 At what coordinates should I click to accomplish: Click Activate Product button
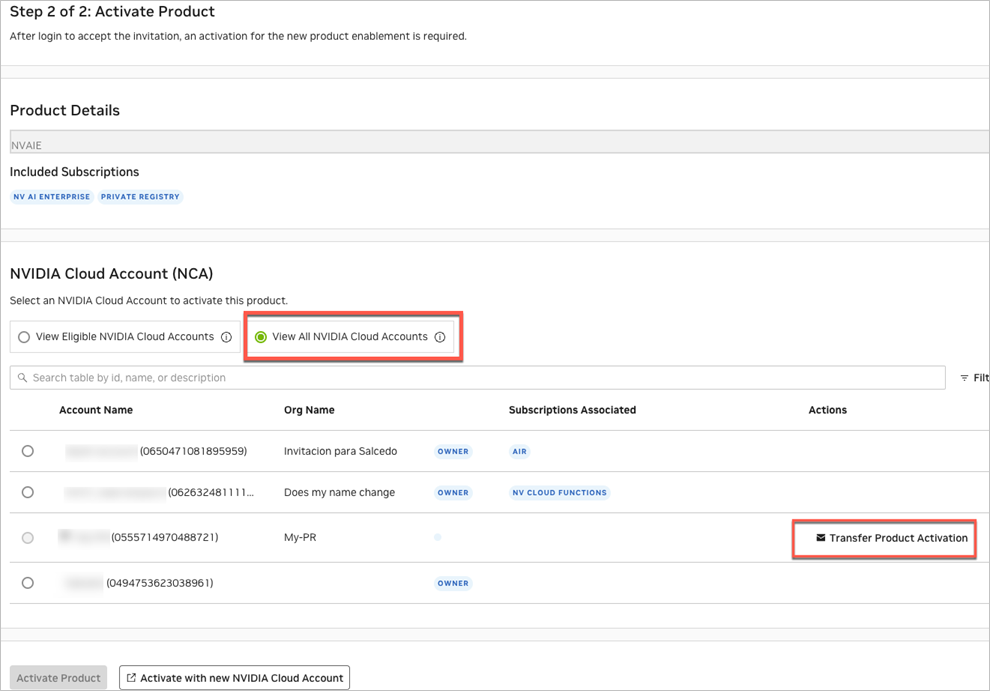coord(59,678)
